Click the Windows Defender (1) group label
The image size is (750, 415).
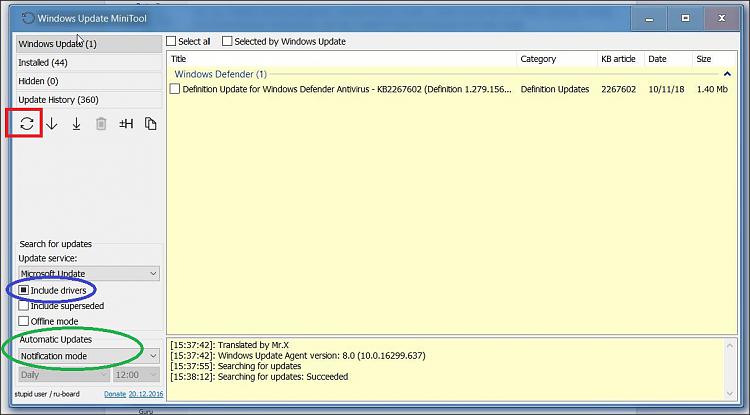point(221,74)
